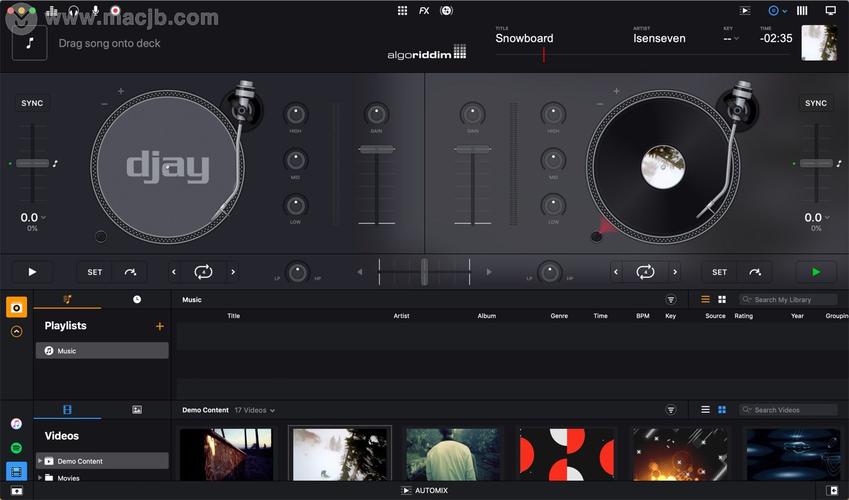
Task: Expand the Movies folder
Action: pos(40,478)
